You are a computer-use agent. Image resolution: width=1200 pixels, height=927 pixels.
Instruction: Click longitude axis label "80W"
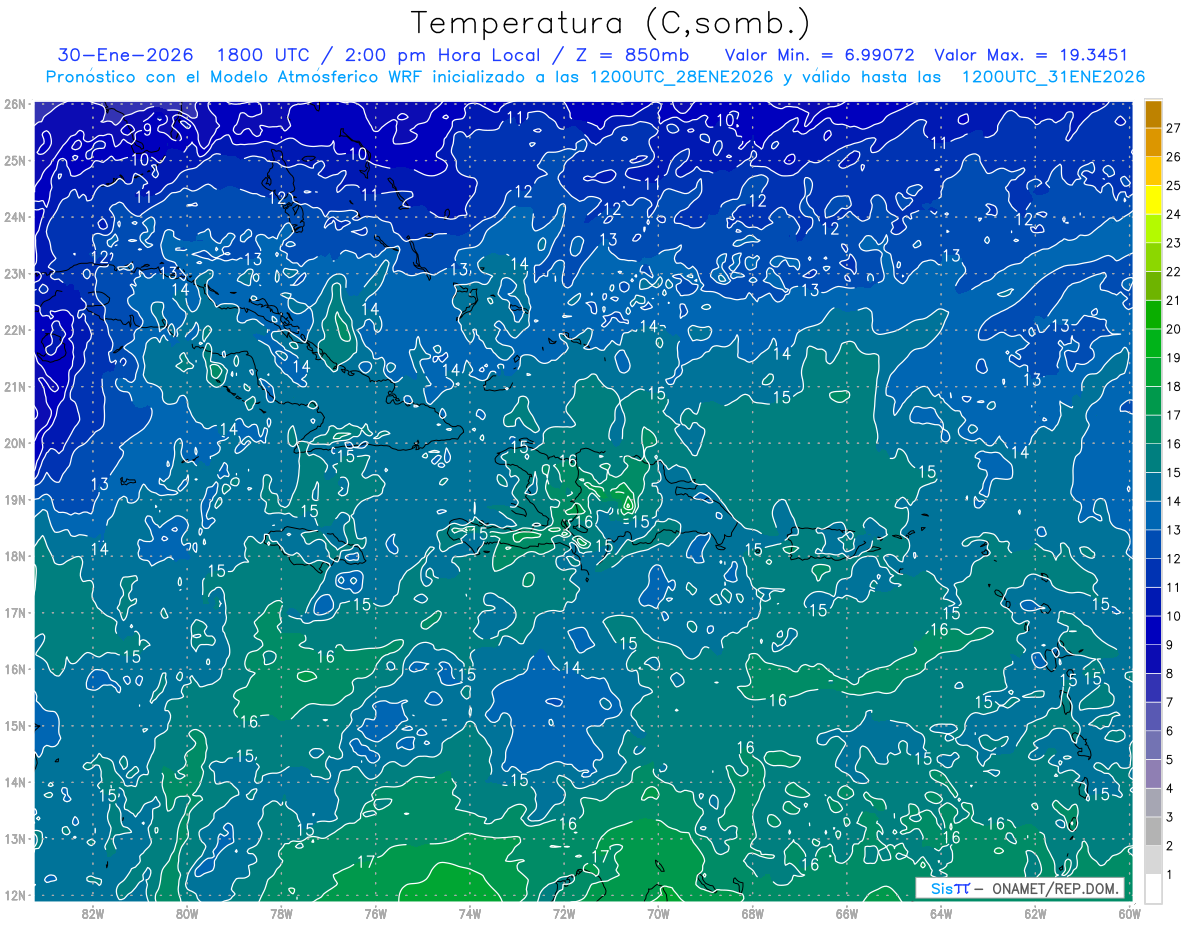point(187,914)
